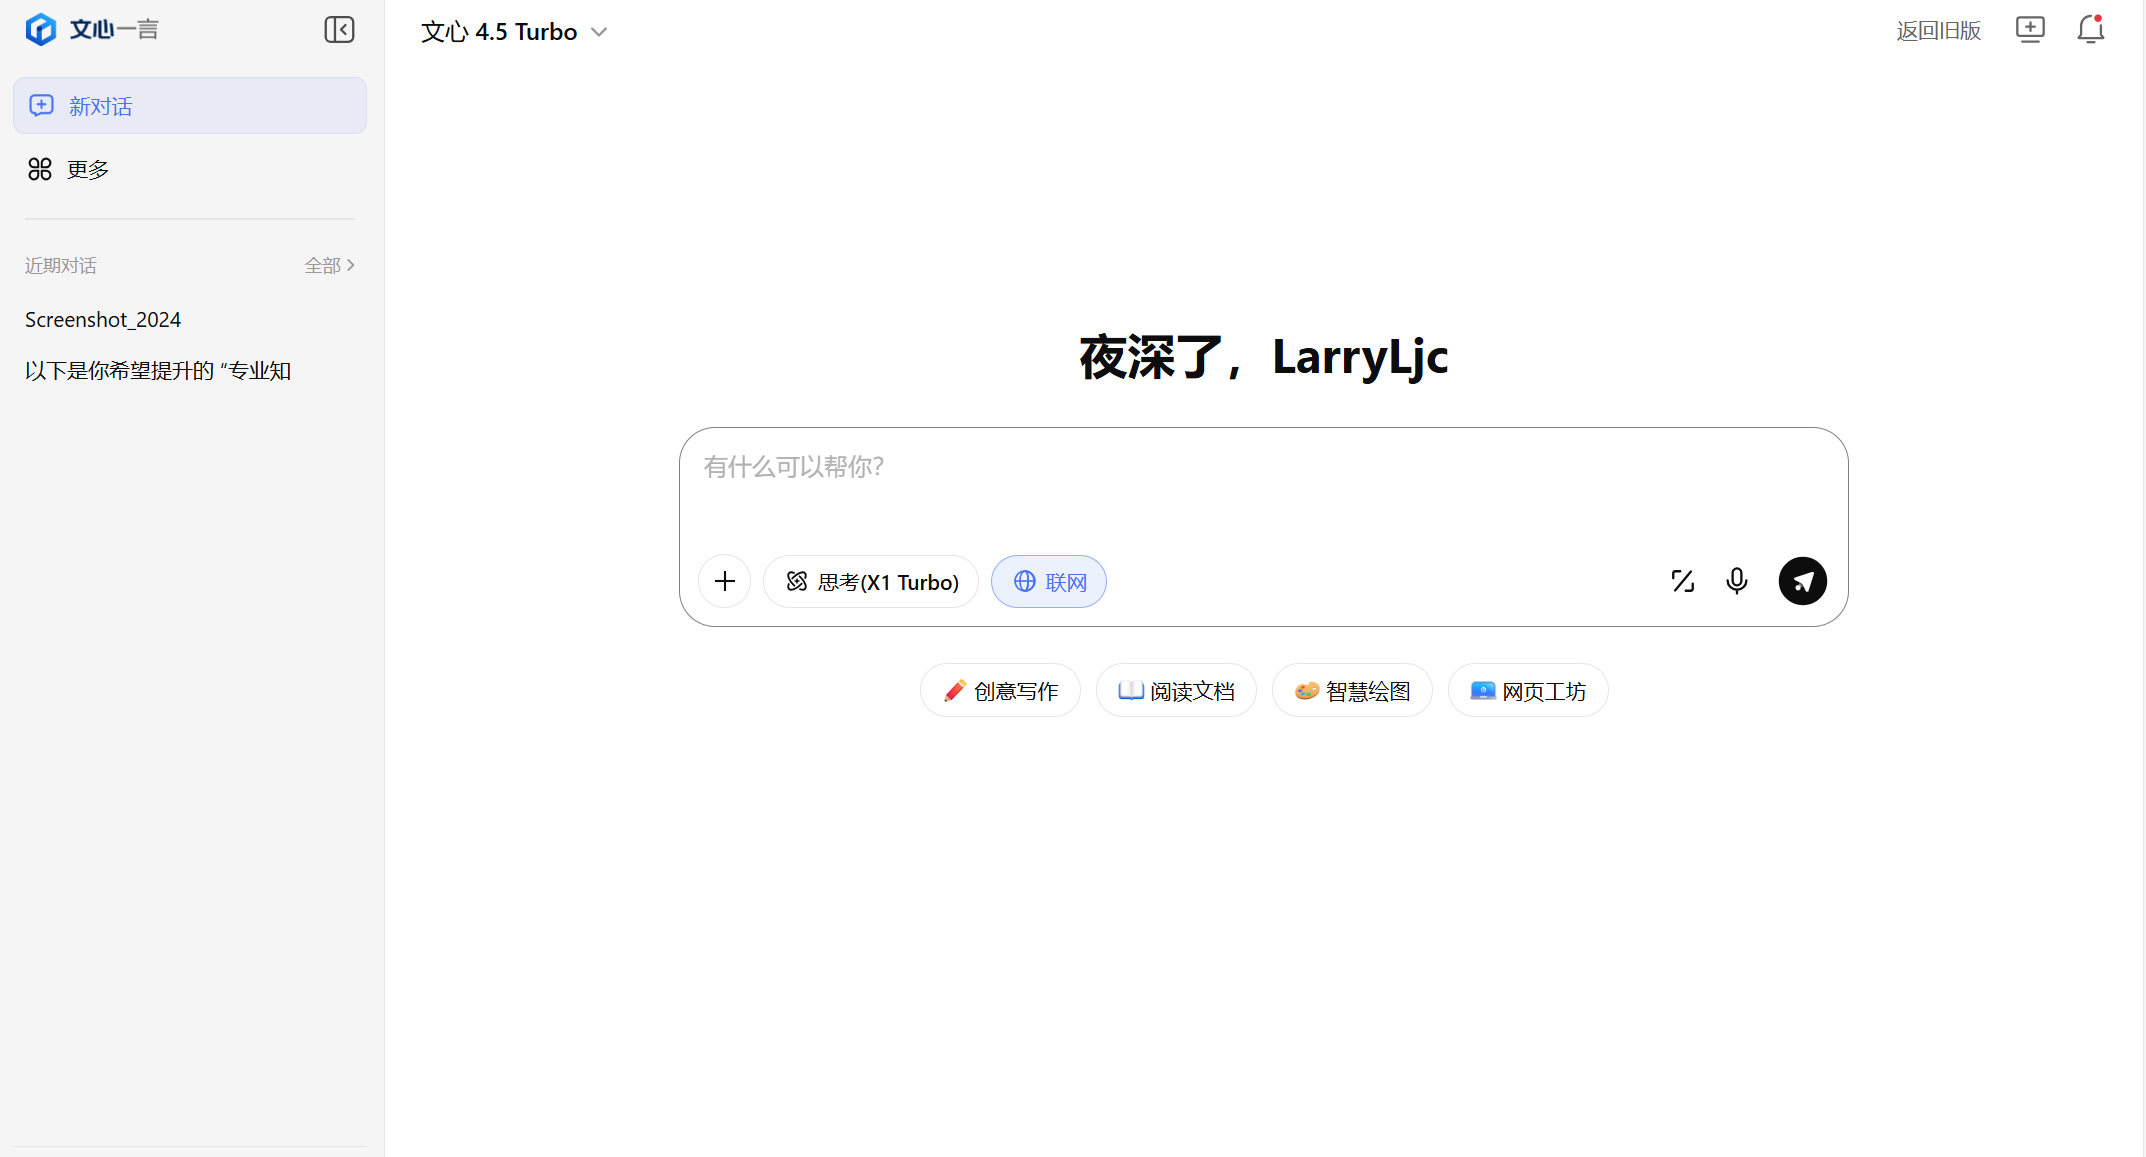Select the 智慧绘图 drawing shortcut
Screen dimensions: 2146x1157
tap(1351, 690)
